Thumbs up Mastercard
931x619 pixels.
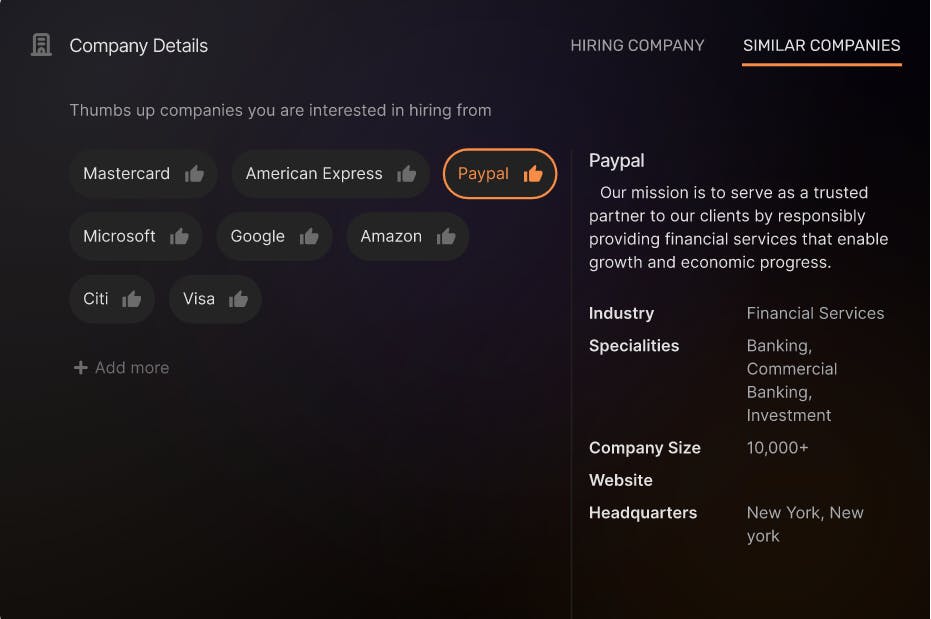tap(194, 174)
